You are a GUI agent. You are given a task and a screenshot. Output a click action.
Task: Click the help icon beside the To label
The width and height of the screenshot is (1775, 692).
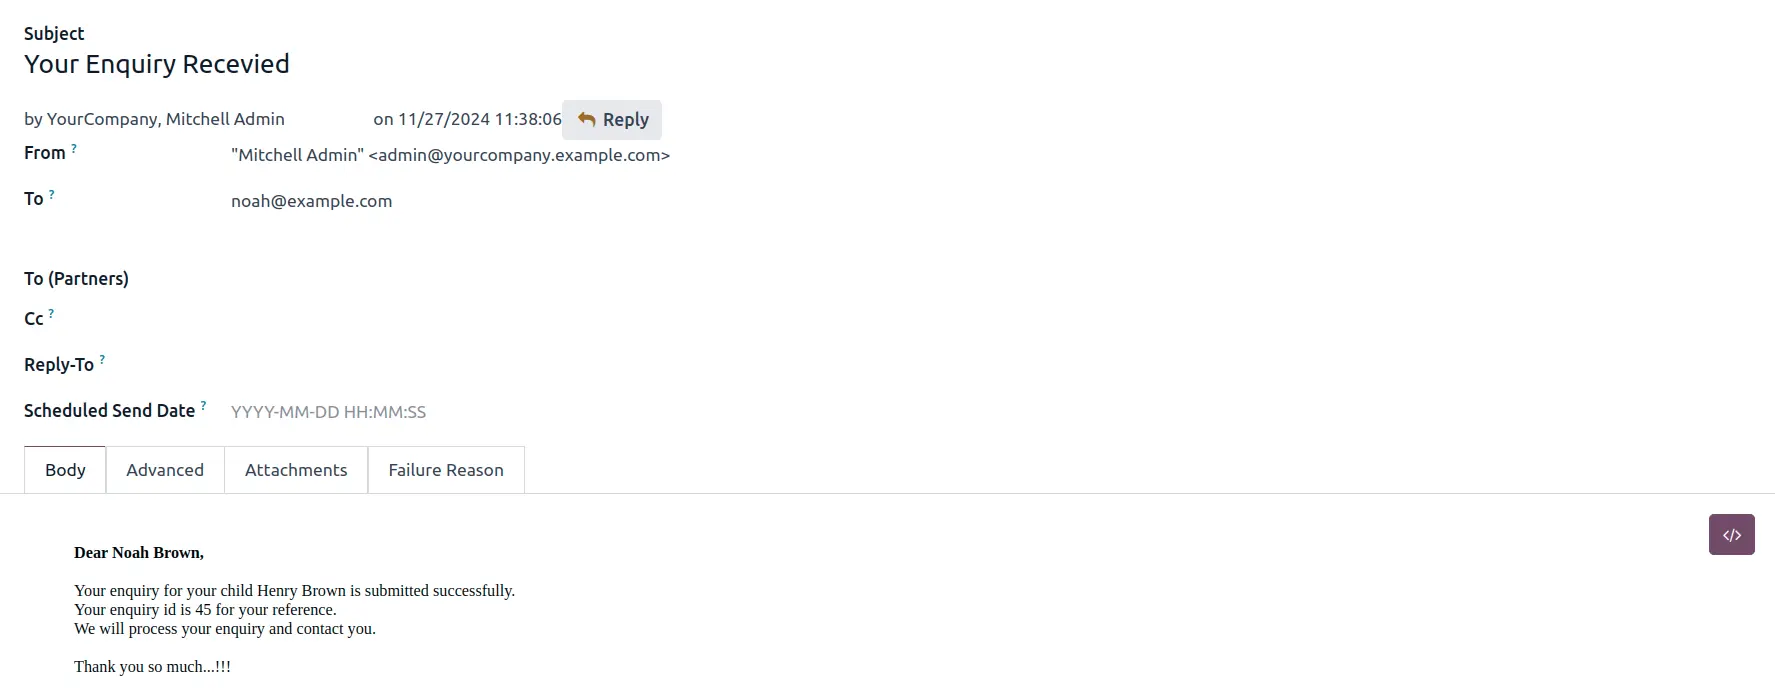(x=52, y=194)
